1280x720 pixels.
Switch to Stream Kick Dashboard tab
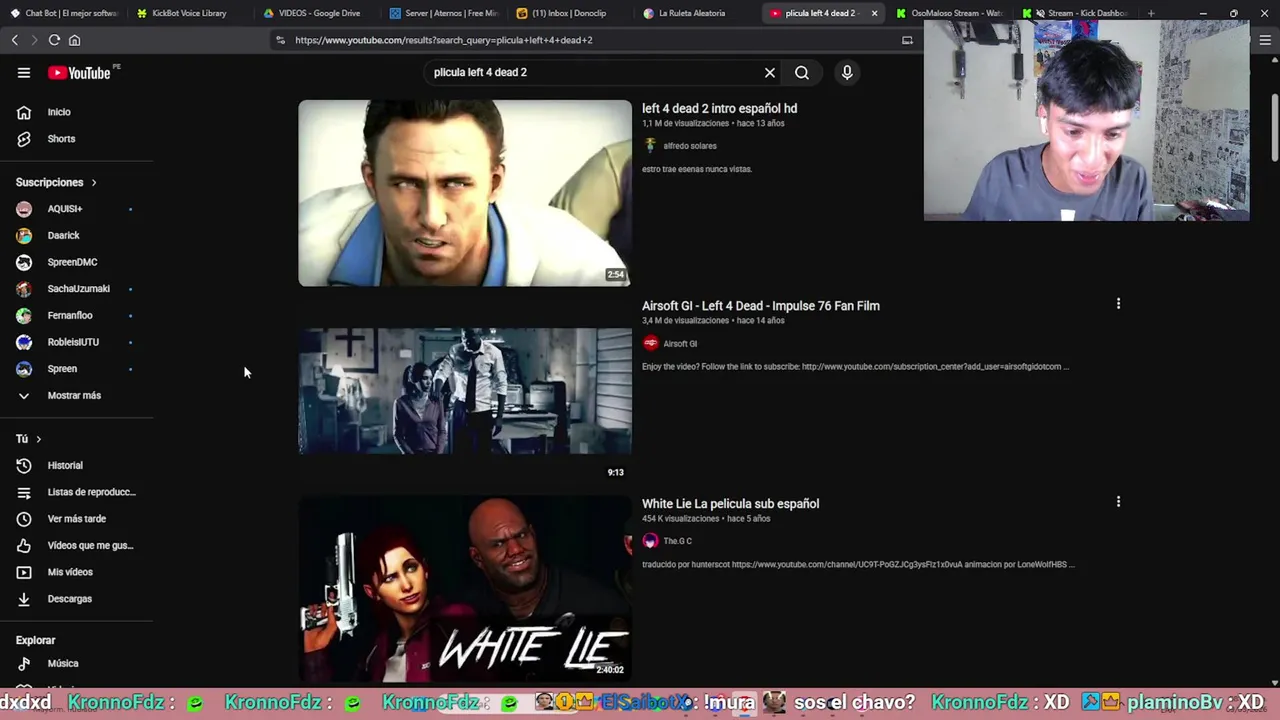[1077, 13]
